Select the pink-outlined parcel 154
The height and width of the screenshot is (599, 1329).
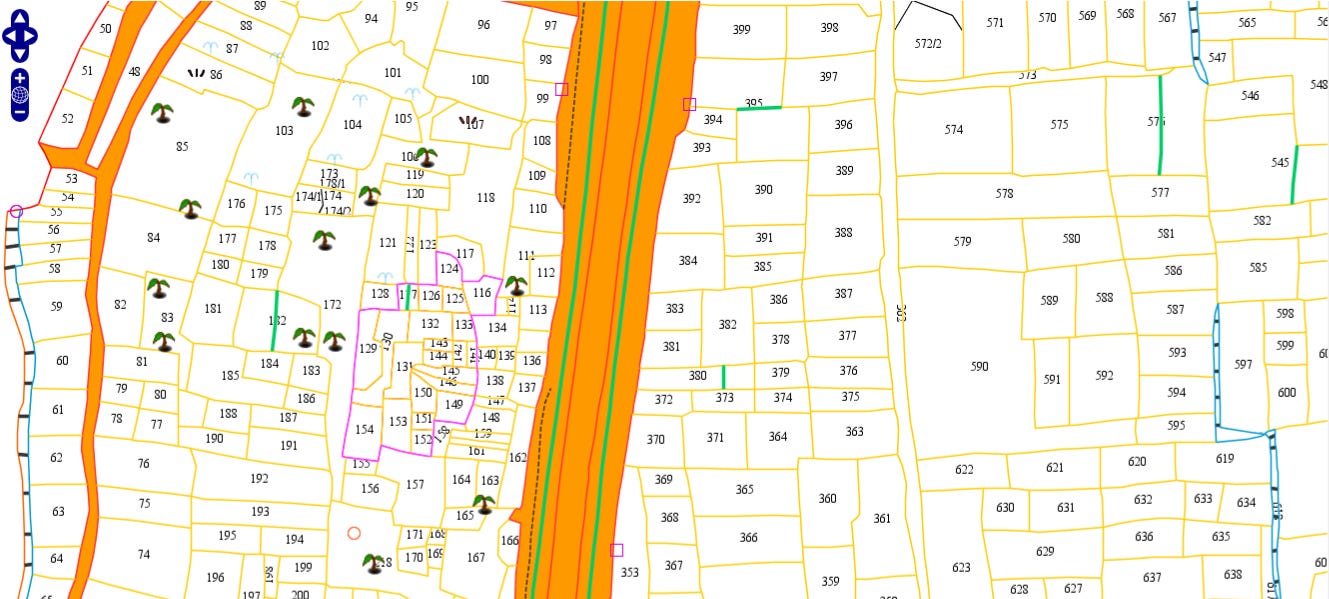pos(365,428)
